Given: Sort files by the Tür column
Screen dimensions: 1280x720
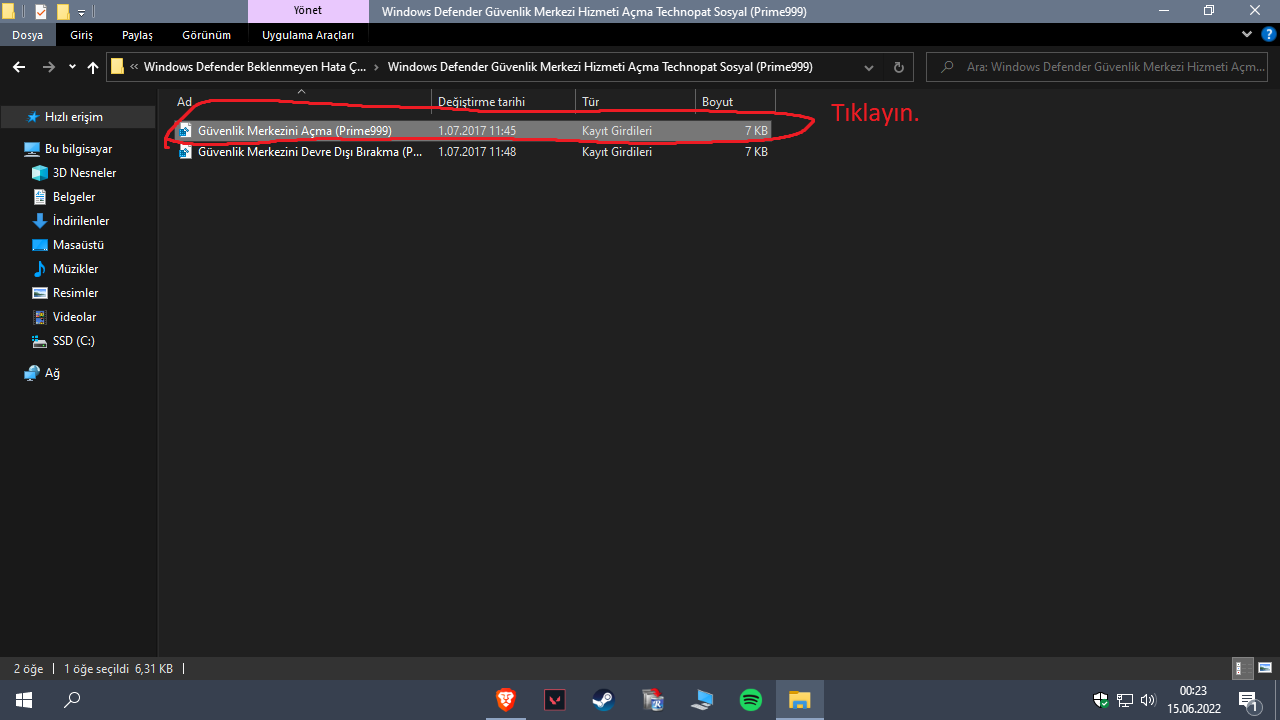Looking at the screenshot, I should (635, 101).
